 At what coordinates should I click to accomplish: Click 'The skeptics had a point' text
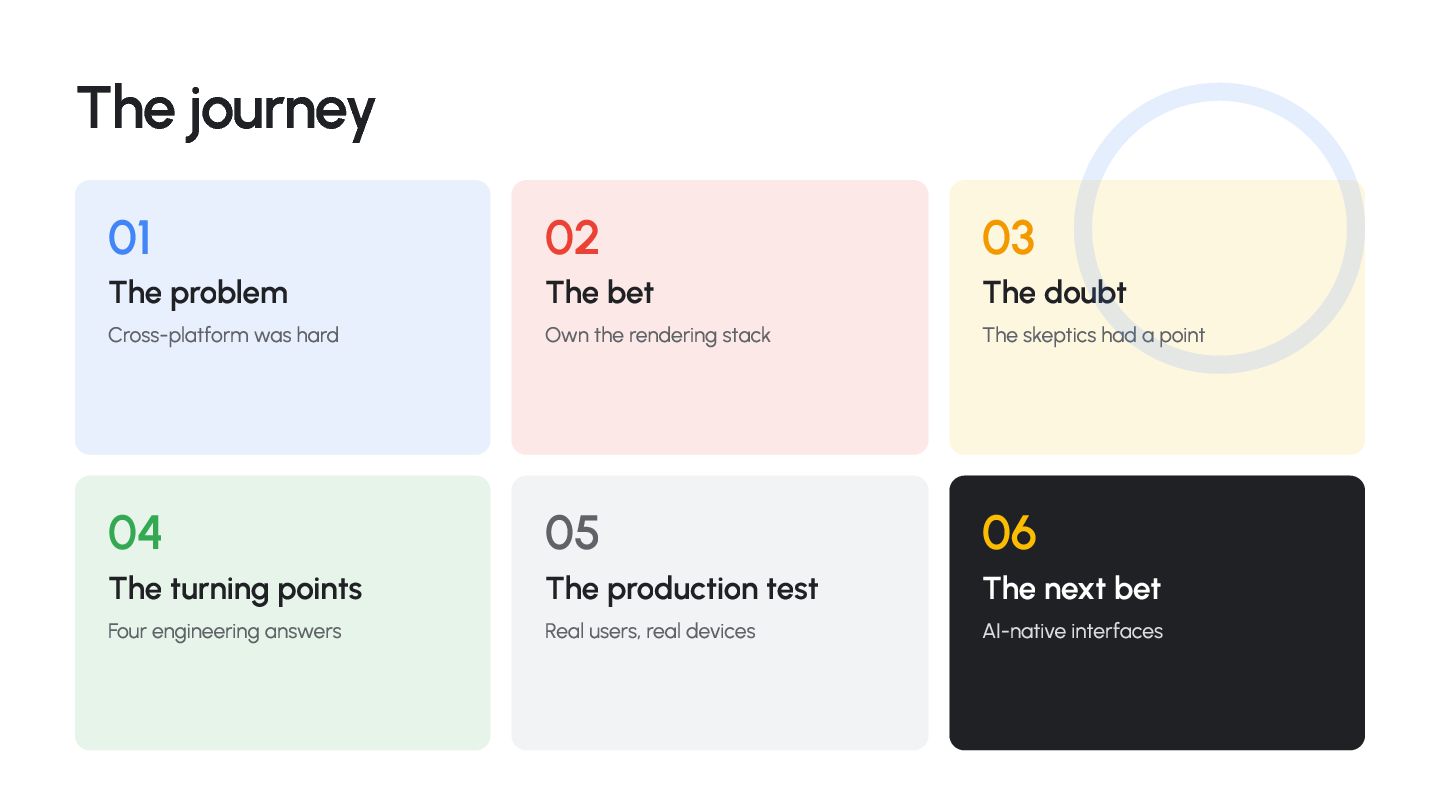[x=1093, y=335]
